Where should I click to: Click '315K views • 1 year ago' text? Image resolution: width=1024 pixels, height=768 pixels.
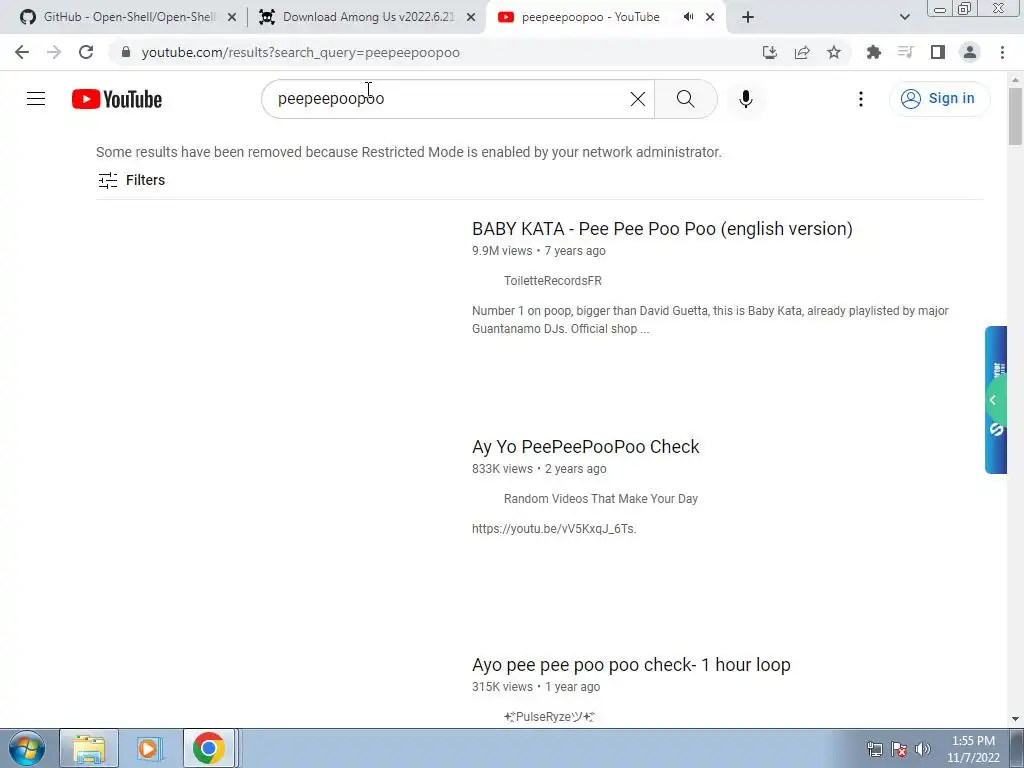[536, 687]
